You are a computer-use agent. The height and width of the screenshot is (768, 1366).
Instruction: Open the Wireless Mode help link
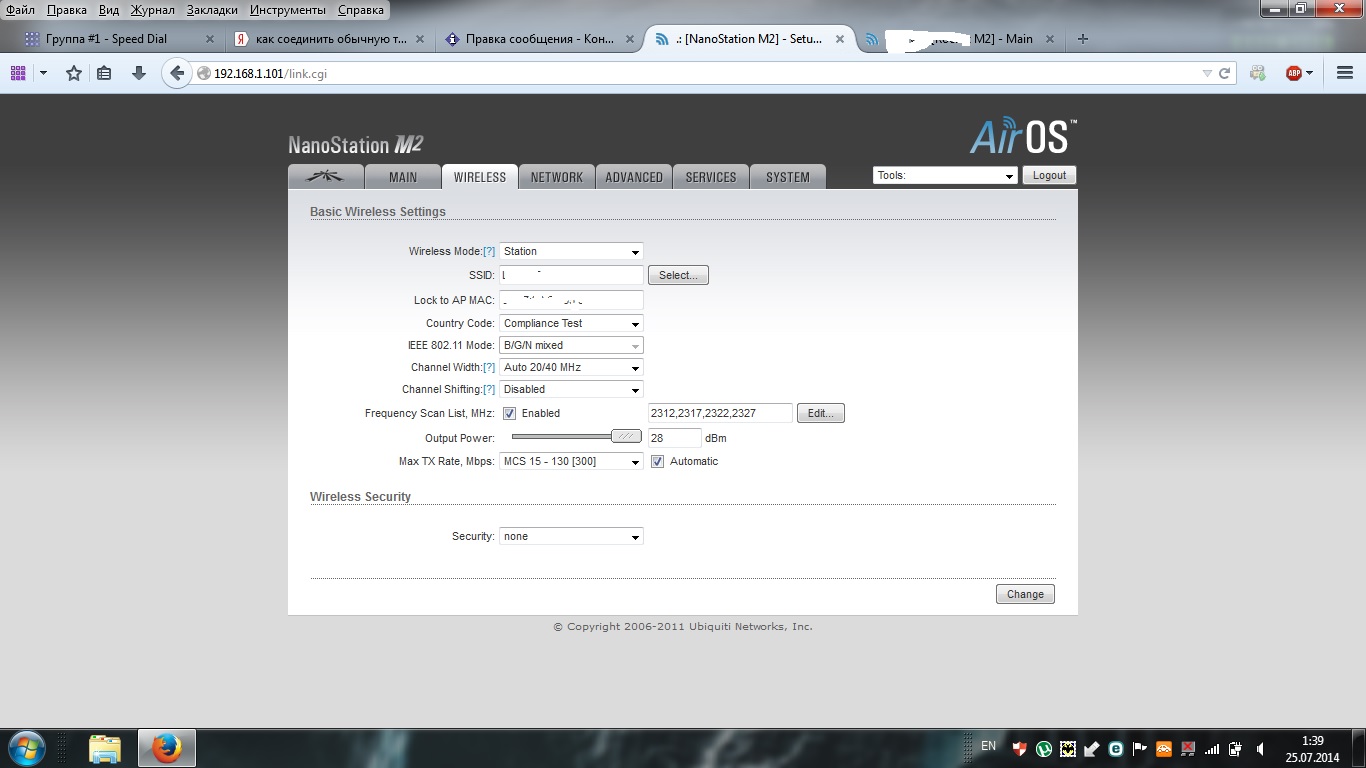click(489, 252)
